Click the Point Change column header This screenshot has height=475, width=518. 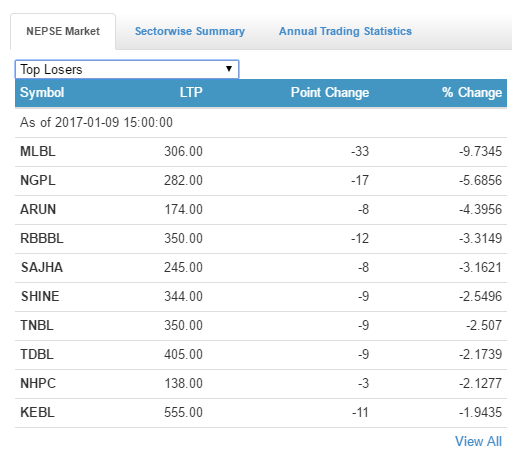click(330, 92)
